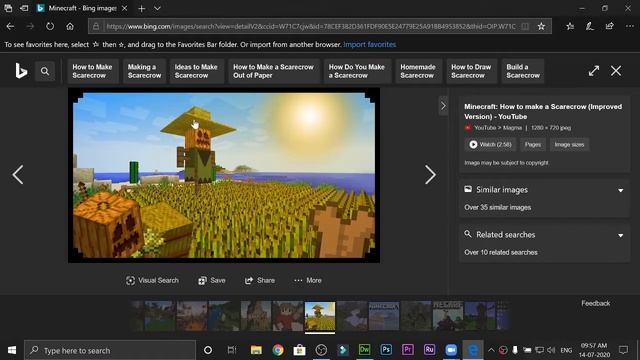Select 'Ideas to Make Scarecrow' suggestion

point(196,71)
